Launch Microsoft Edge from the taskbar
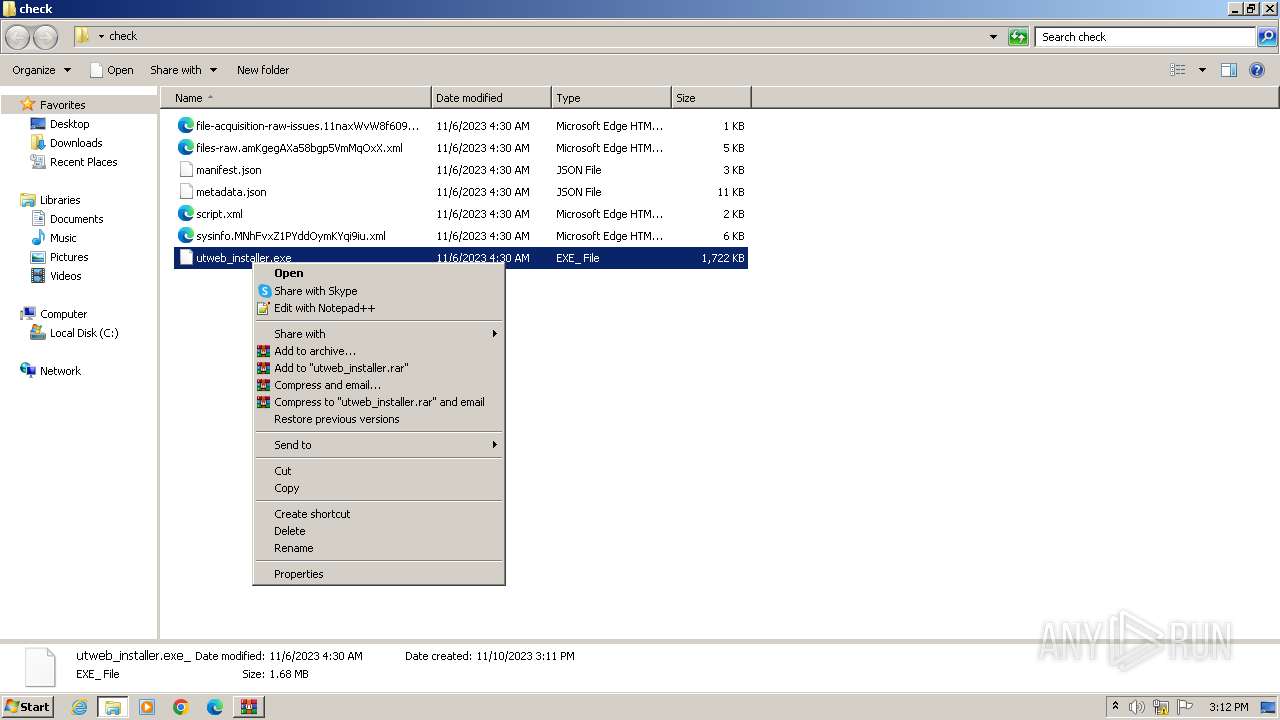The width and height of the screenshot is (1280, 720). point(215,707)
